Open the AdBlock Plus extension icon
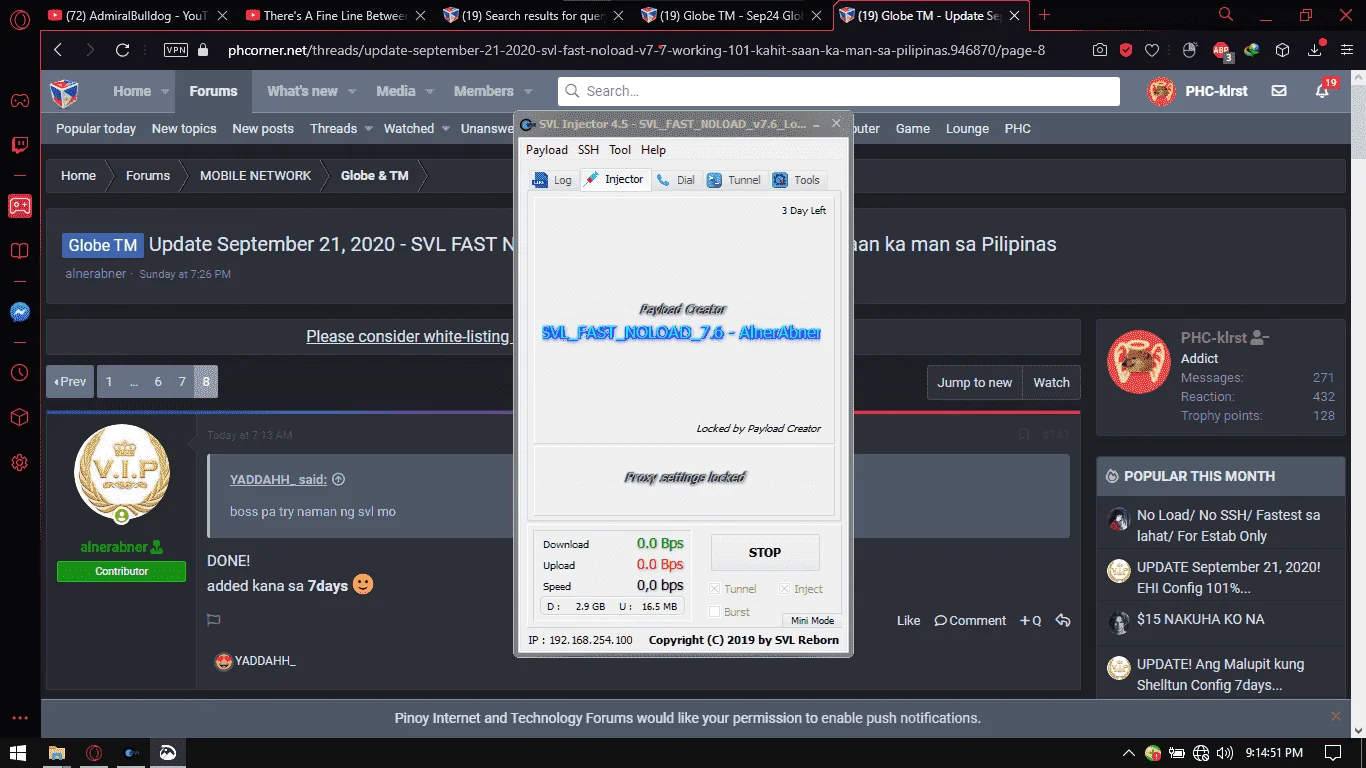This screenshot has width=1366, height=768. 1221,50
